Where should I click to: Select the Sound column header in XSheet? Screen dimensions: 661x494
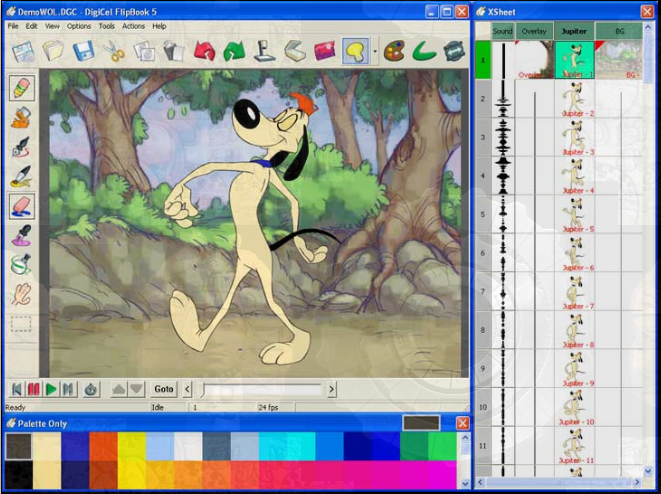pyautogui.click(x=502, y=31)
